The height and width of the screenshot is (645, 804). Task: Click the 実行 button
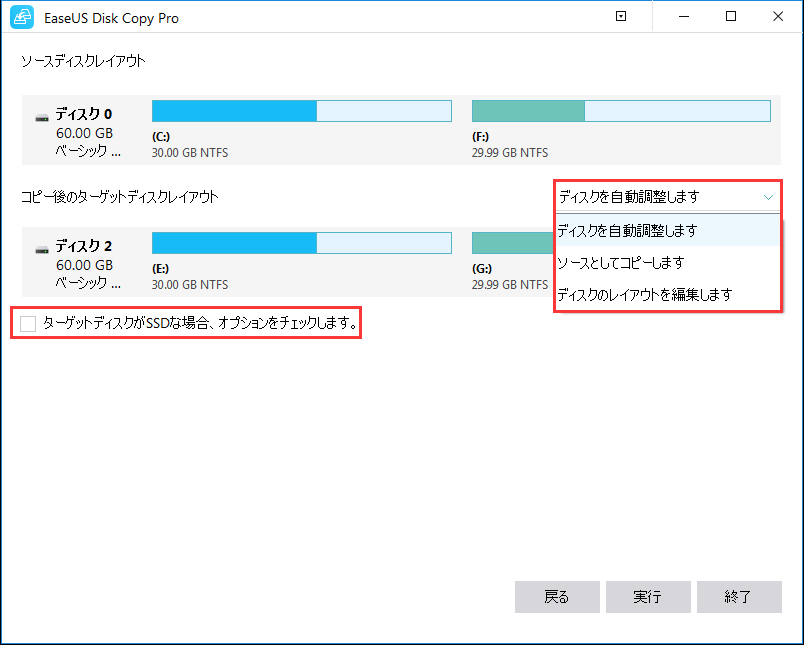[648, 597]
